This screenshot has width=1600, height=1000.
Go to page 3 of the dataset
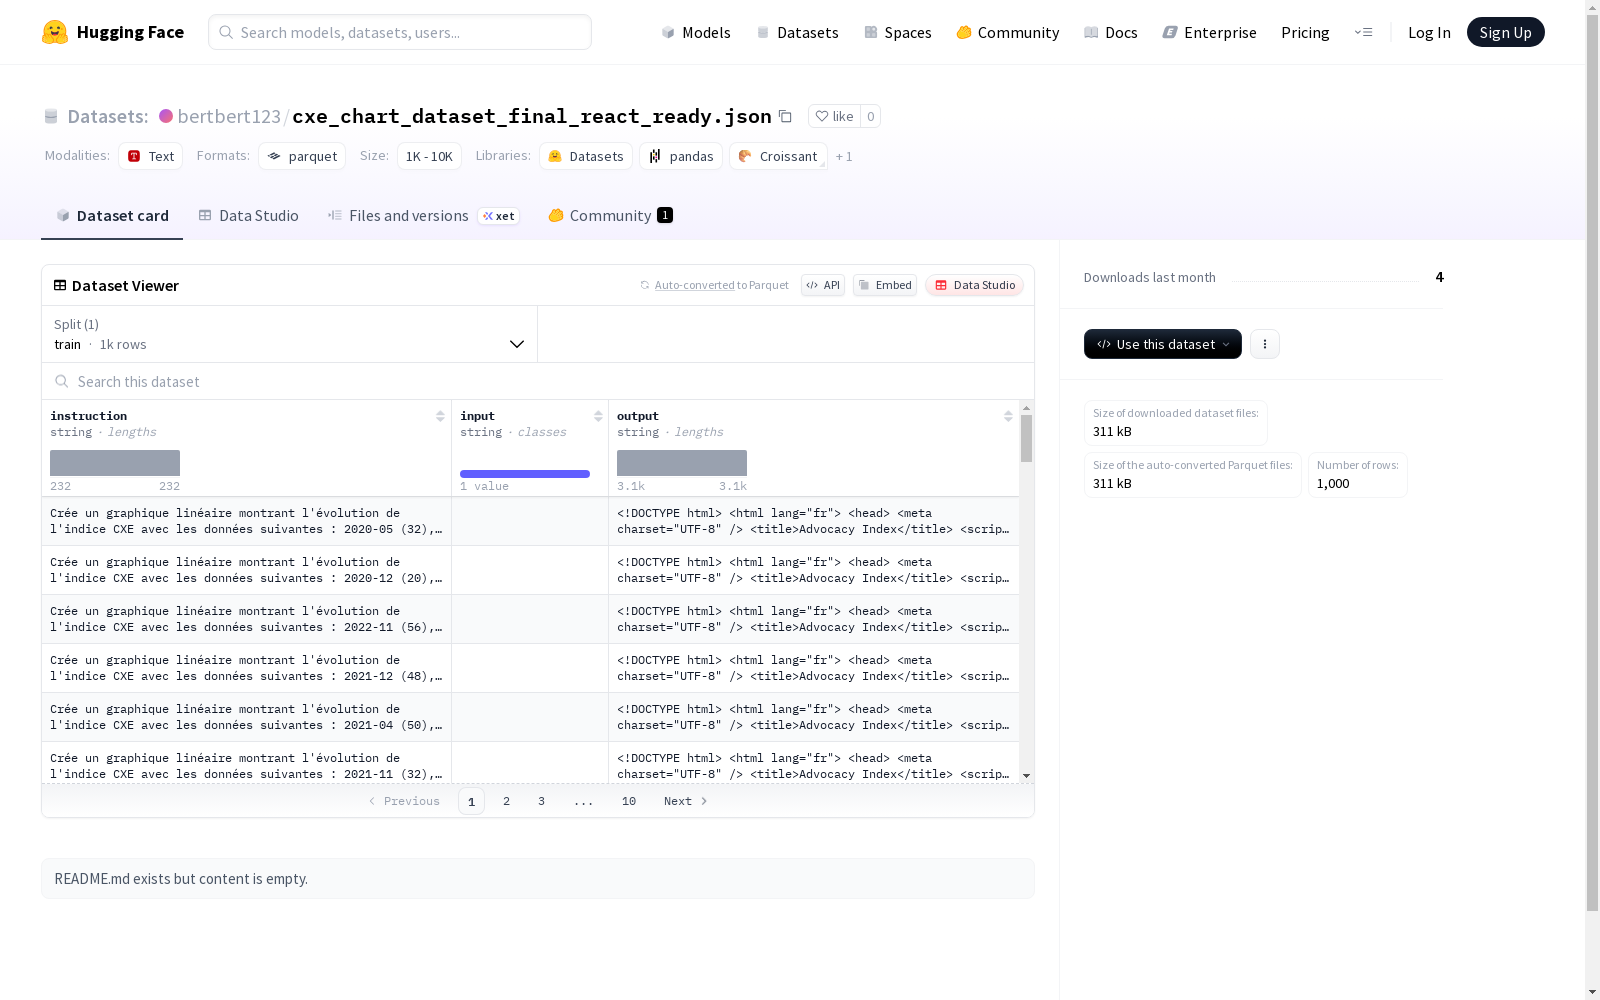[542, 801]
